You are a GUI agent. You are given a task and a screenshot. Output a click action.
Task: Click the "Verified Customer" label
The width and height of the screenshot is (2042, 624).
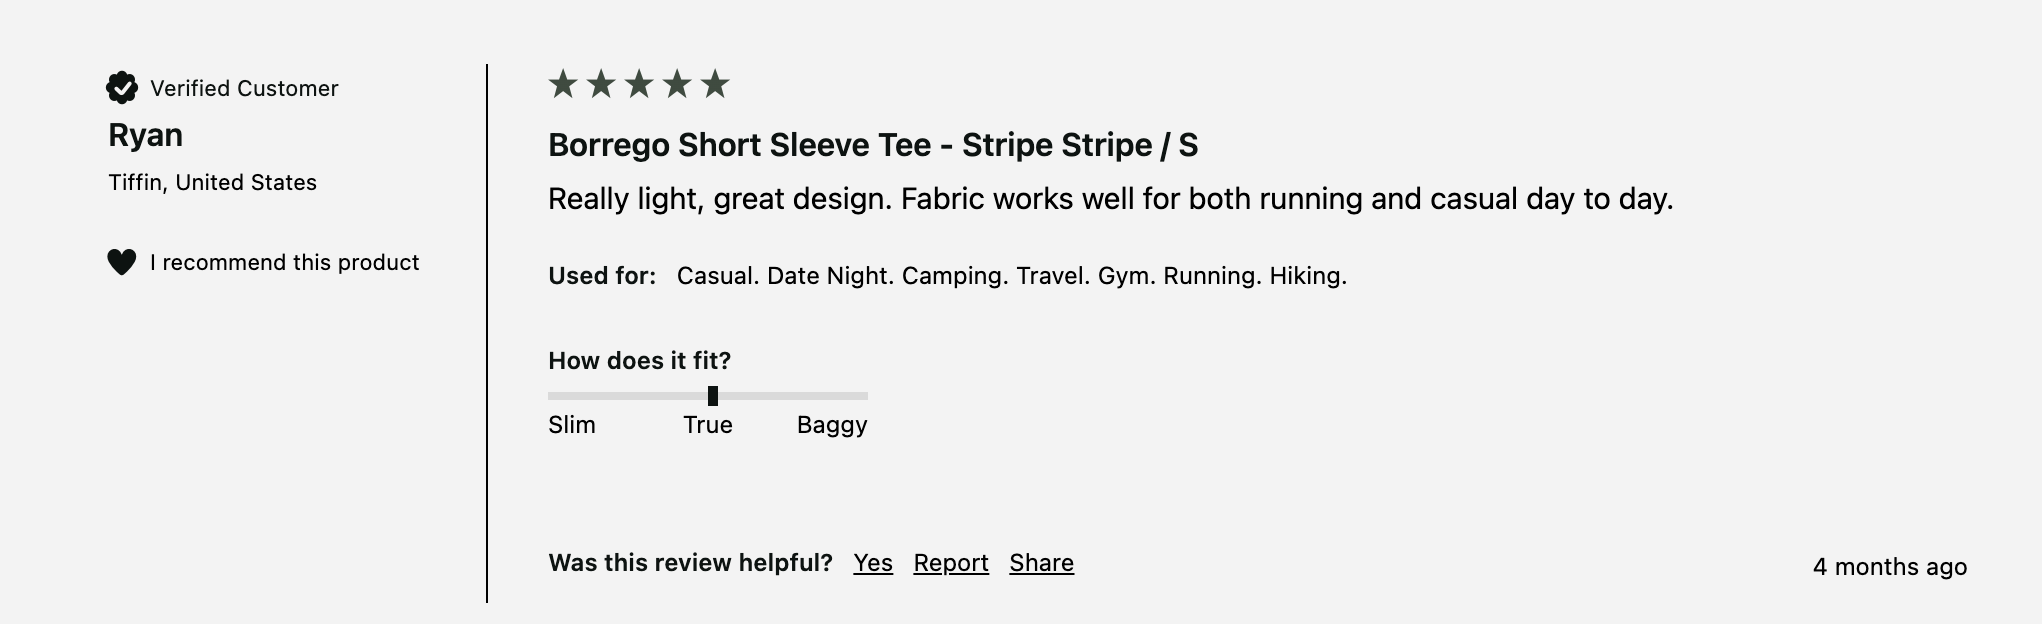click(244, 88)
